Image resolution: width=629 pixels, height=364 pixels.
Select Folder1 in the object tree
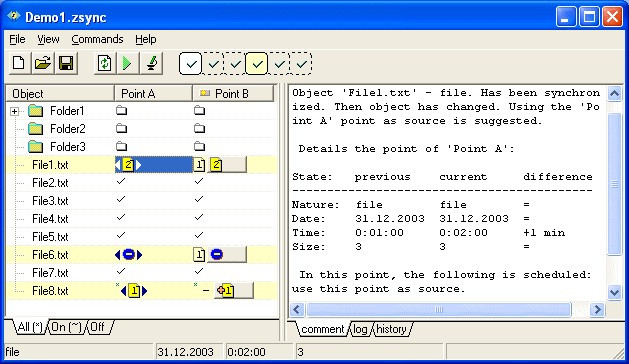tap(67, 111)
